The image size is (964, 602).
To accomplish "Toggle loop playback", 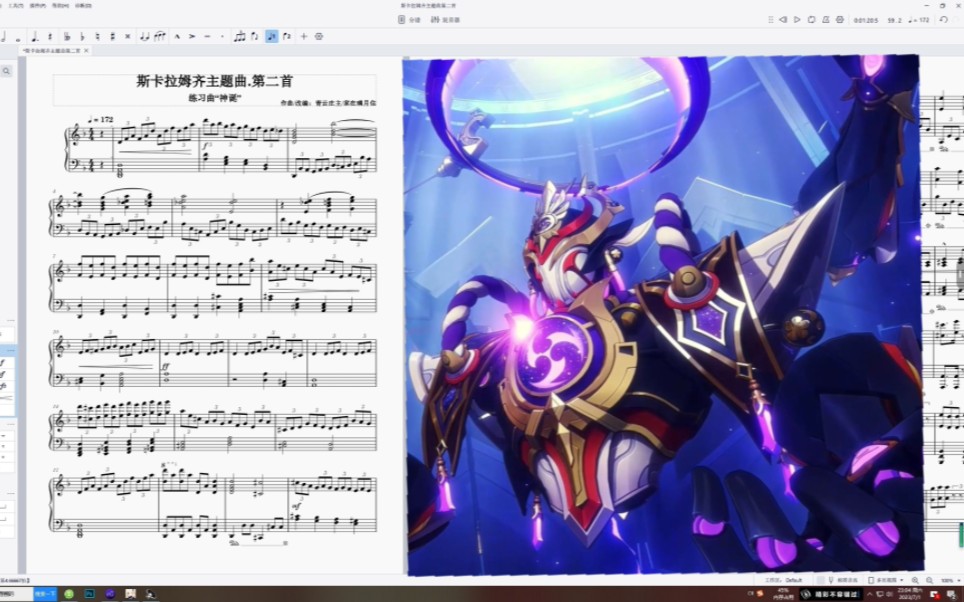I will 812,20.
